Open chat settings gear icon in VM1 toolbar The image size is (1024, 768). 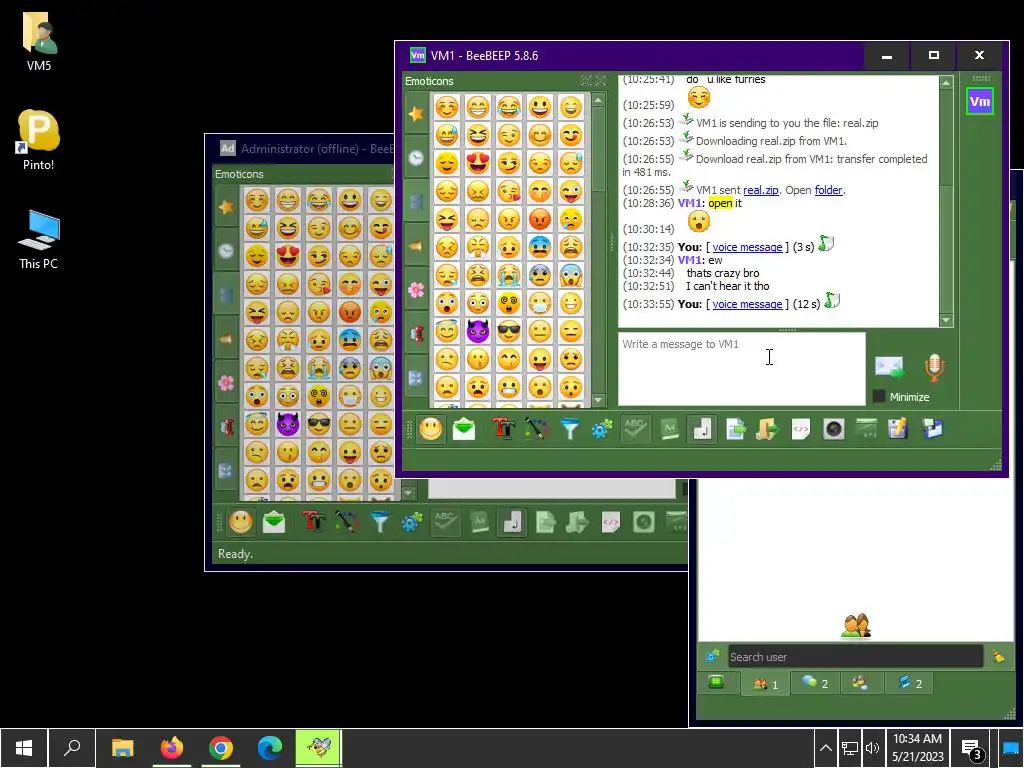[602, 429]
